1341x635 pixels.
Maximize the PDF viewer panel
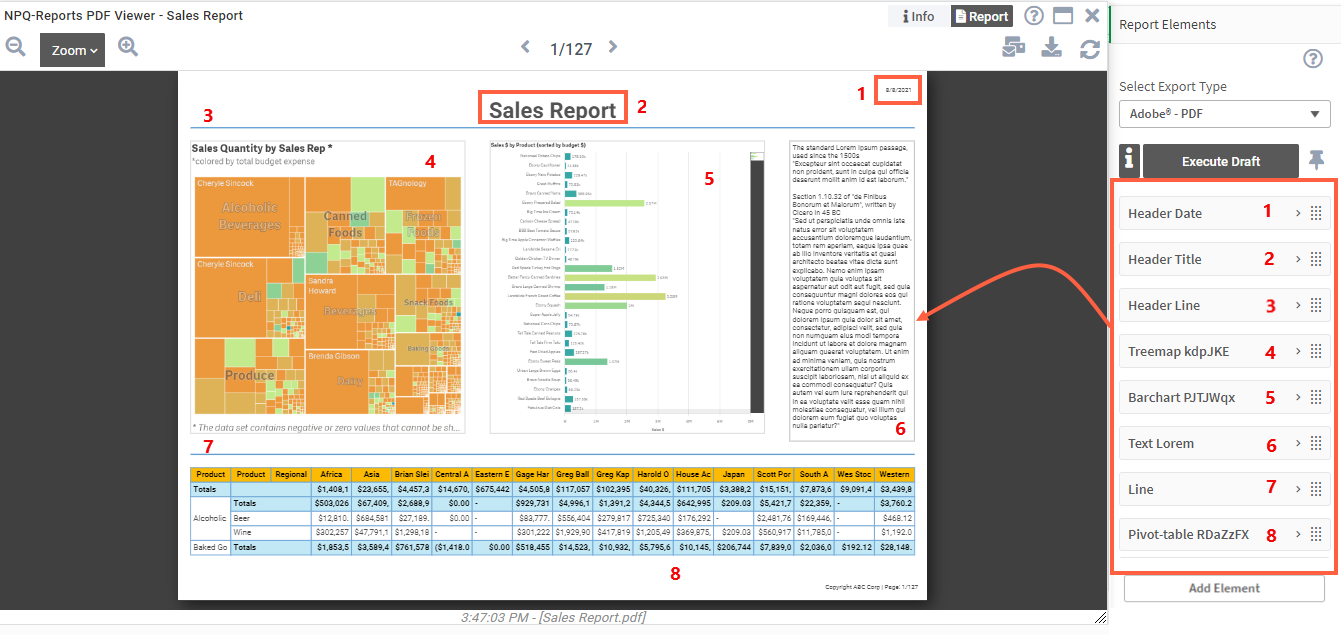coord(1063,16)
